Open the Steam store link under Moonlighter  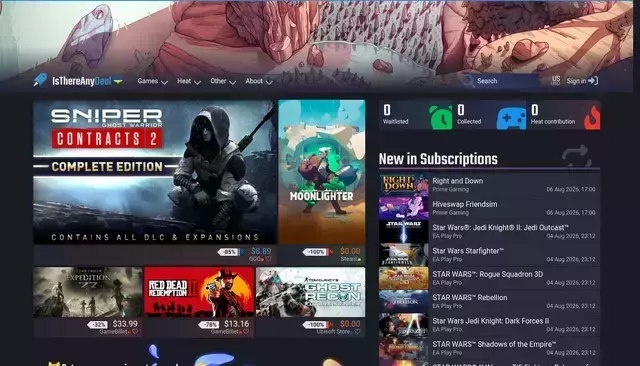tap(349, 259)
